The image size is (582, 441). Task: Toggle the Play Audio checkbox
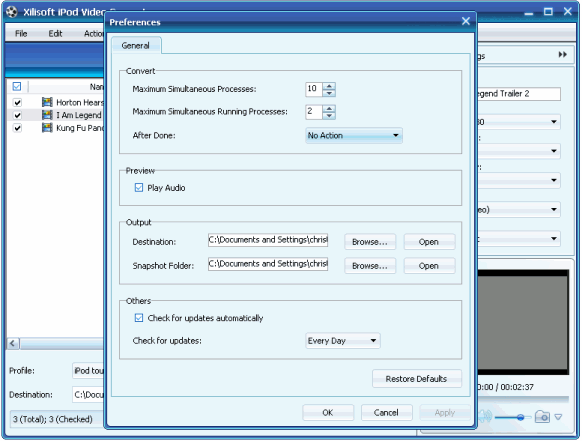coord(139,187)
